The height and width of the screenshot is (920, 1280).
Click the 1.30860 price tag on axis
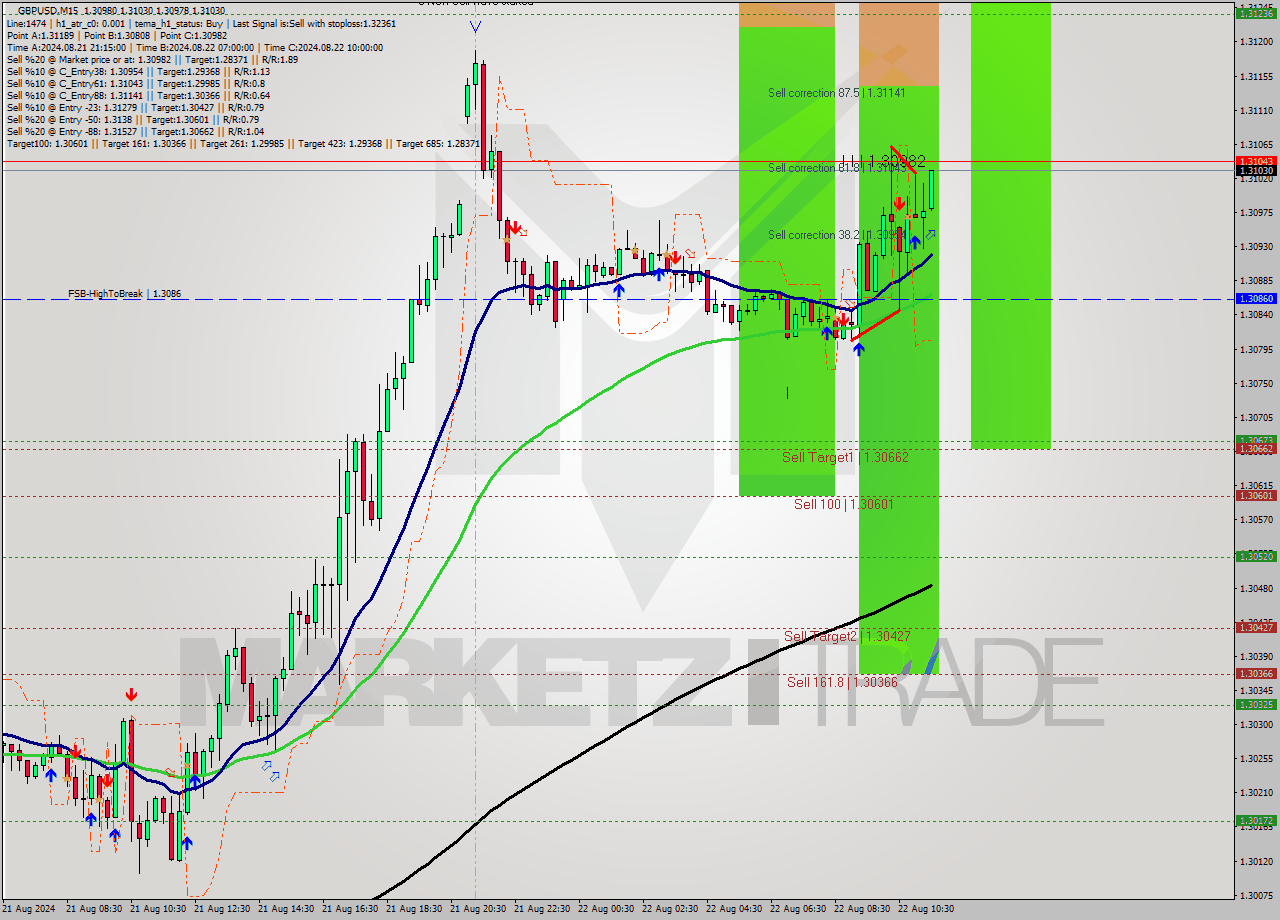1256,299
